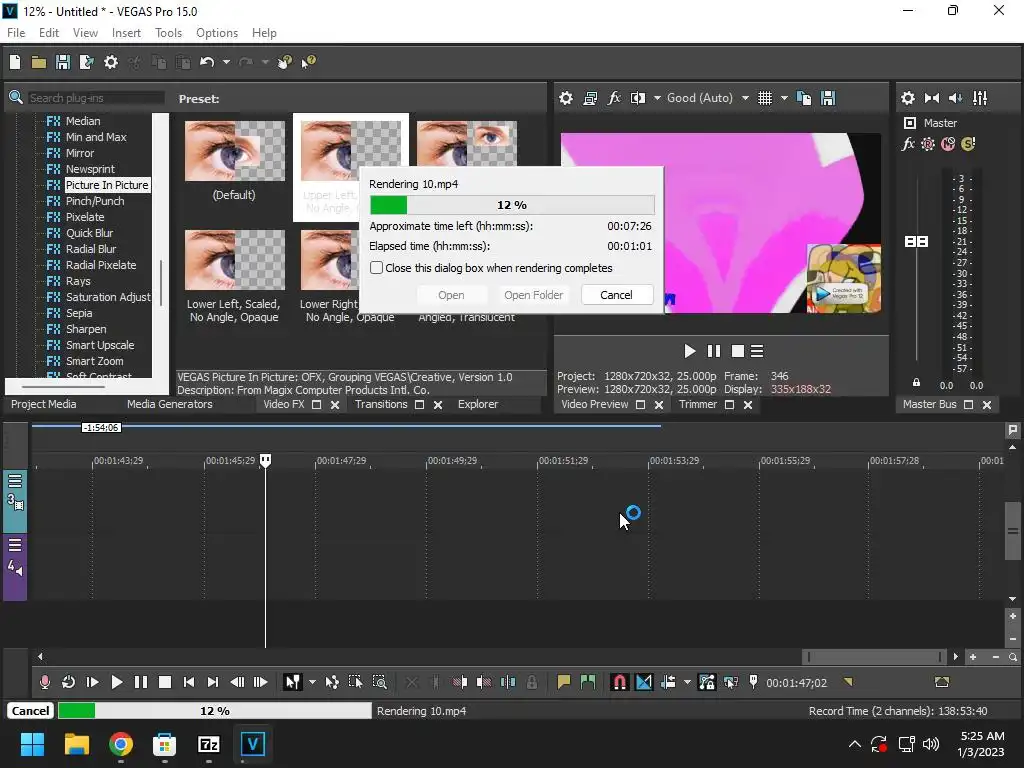Save preview snapshot to file
The image size is (1024, 768).
[828, 98]
